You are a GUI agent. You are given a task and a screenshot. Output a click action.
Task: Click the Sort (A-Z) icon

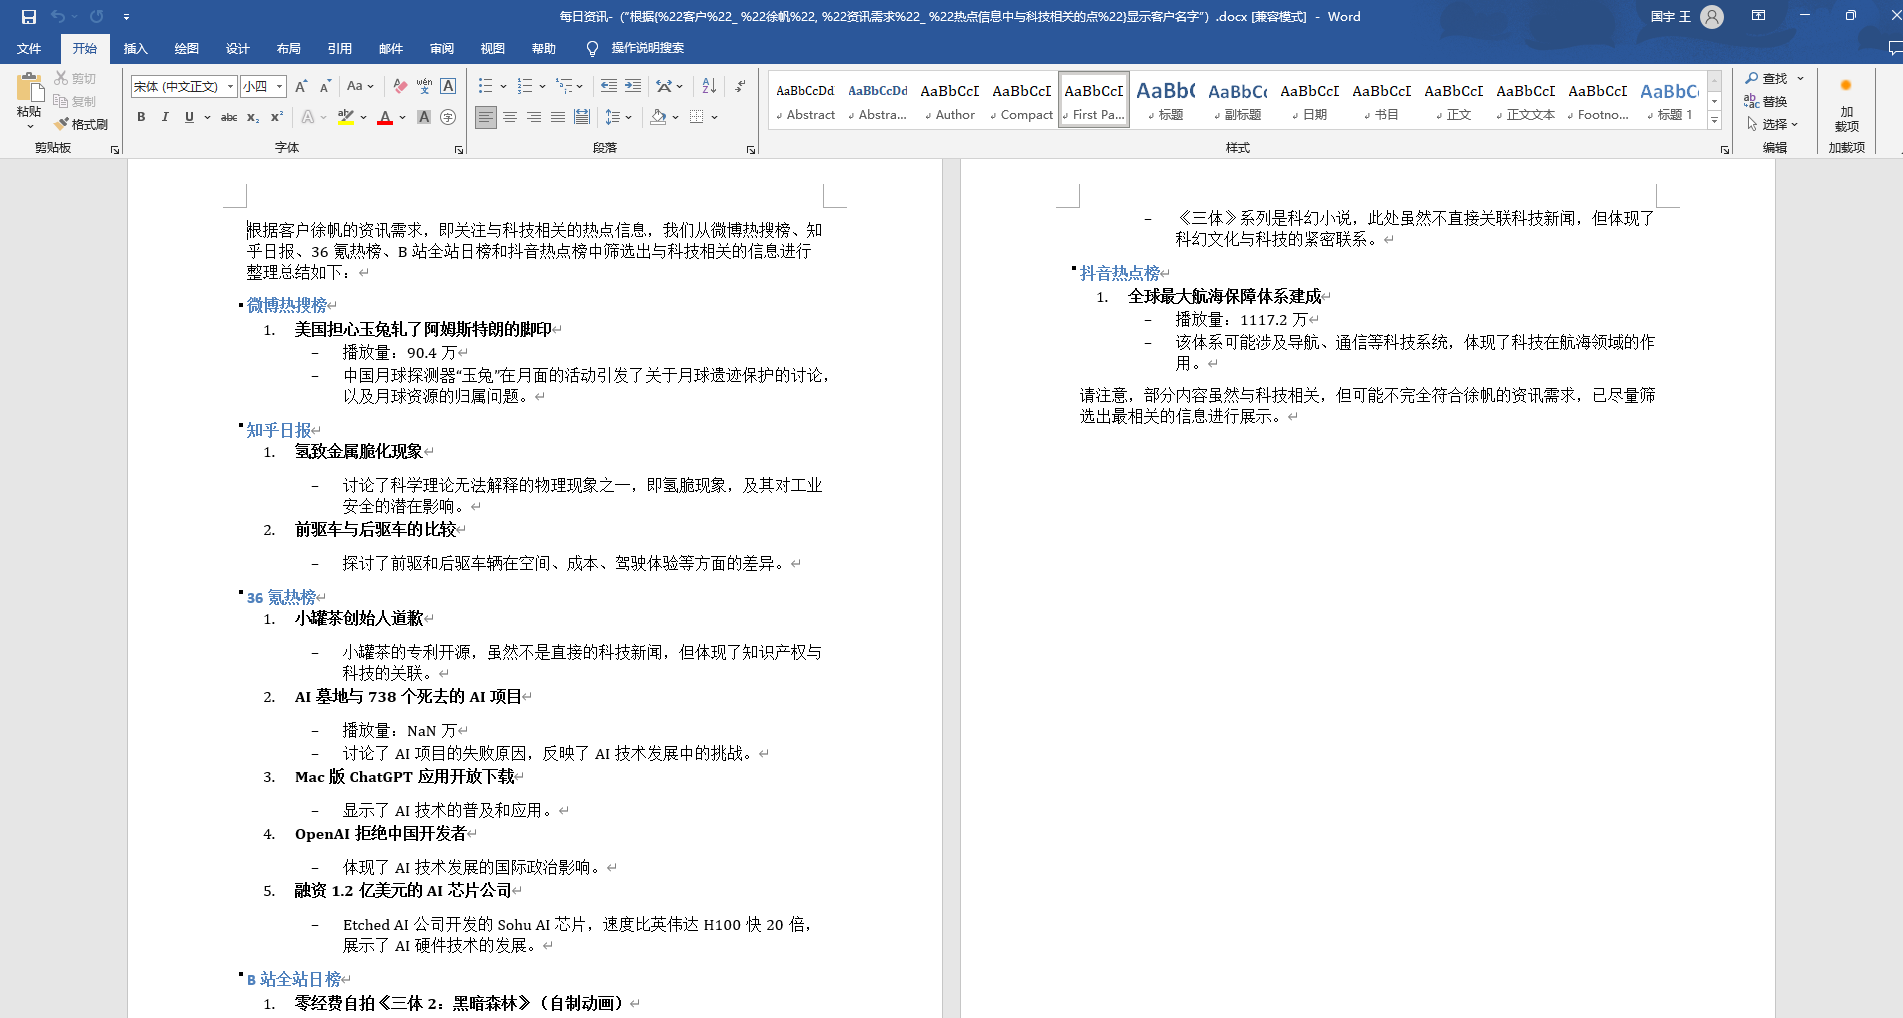point(709,86)
